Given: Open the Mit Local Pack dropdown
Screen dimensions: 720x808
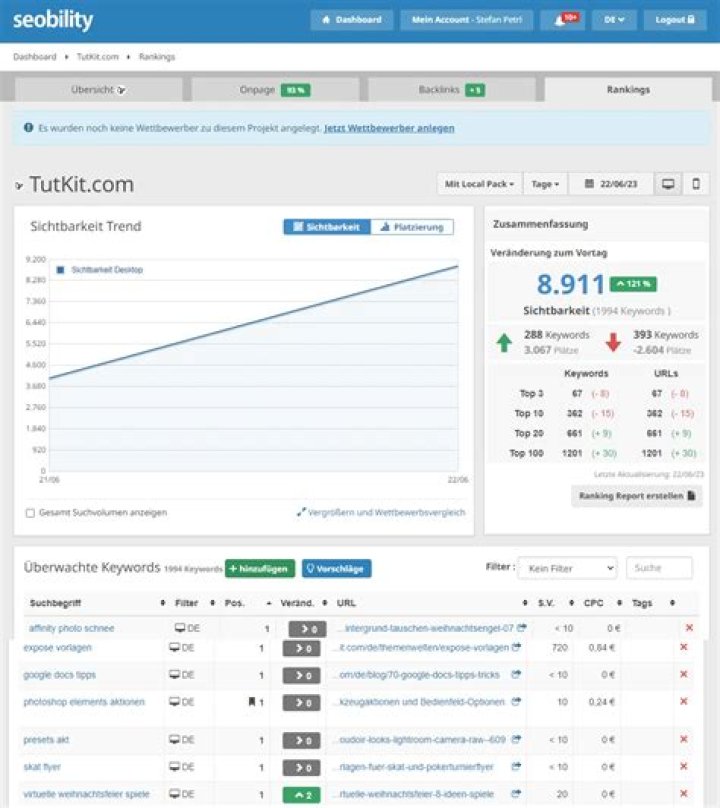Looking at the screenshot, I should [479, 184].
